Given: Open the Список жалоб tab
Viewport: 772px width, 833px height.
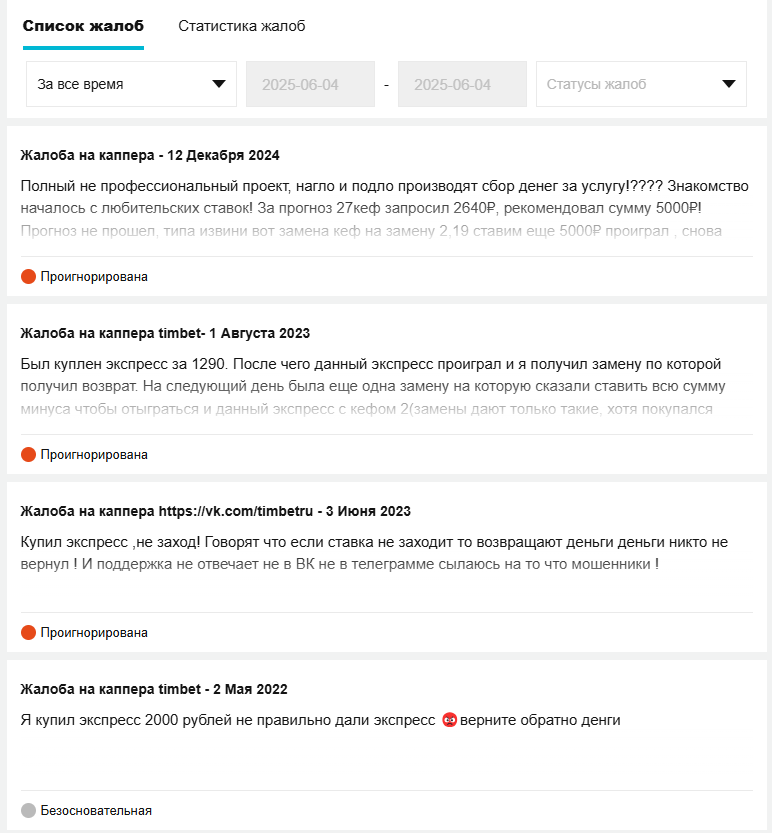Looking at the screenshot, I should [x=83, y=26].
